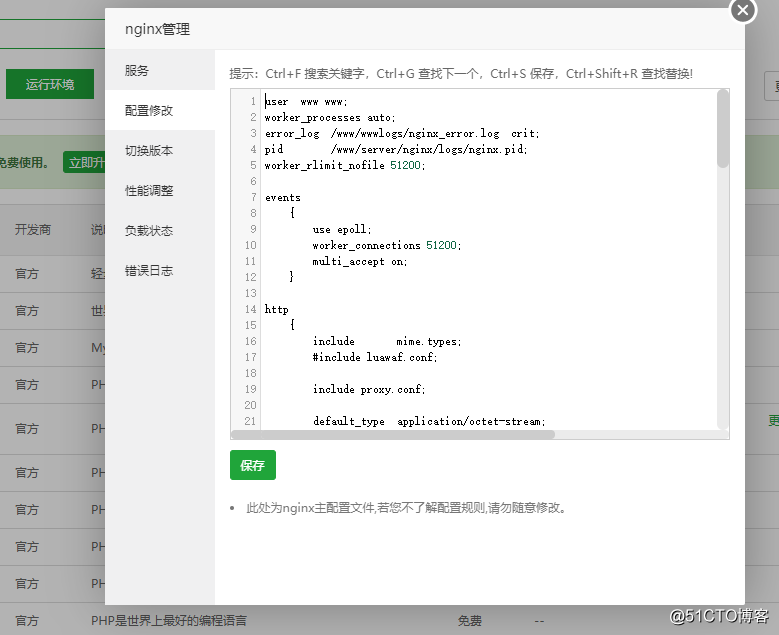Click the nginx管理 dialog title
The width and height of the screenshot is (779, 635).
(157, 29)
